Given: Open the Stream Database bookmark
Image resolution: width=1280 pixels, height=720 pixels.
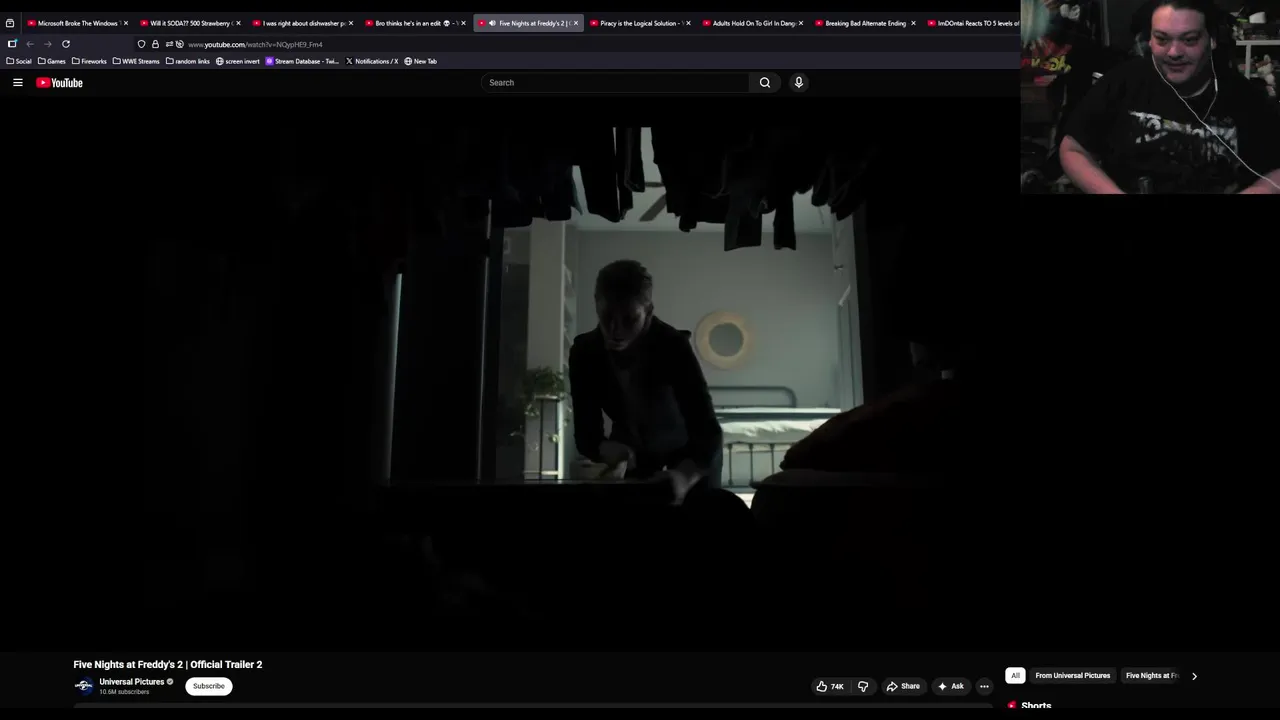Looking at the screenshot, I should (302, 61).
